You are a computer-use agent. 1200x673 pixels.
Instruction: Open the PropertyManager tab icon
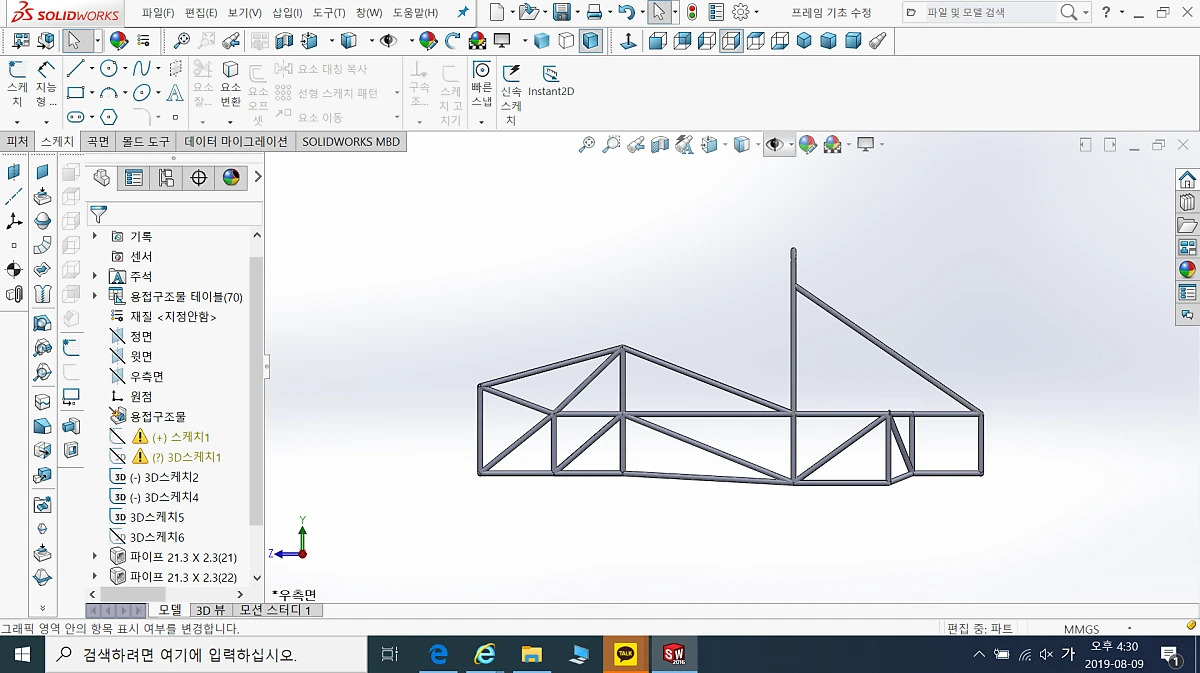pyautogui.click(x=133, y=178)
